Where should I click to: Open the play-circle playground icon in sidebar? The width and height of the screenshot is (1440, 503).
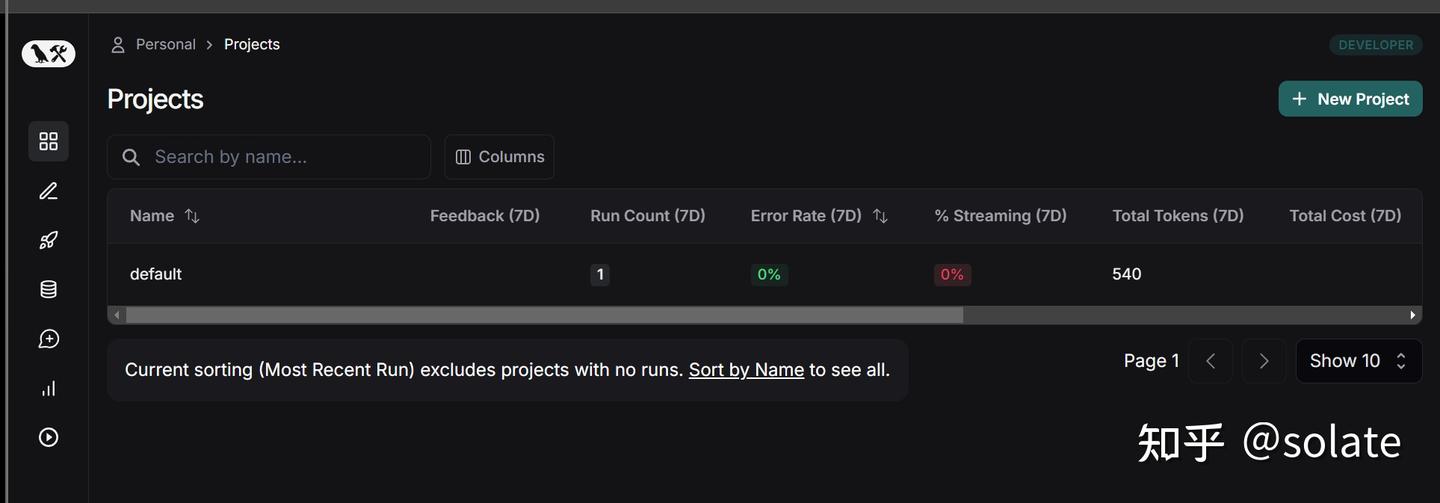pyautogui.click(x=48, y=437)
